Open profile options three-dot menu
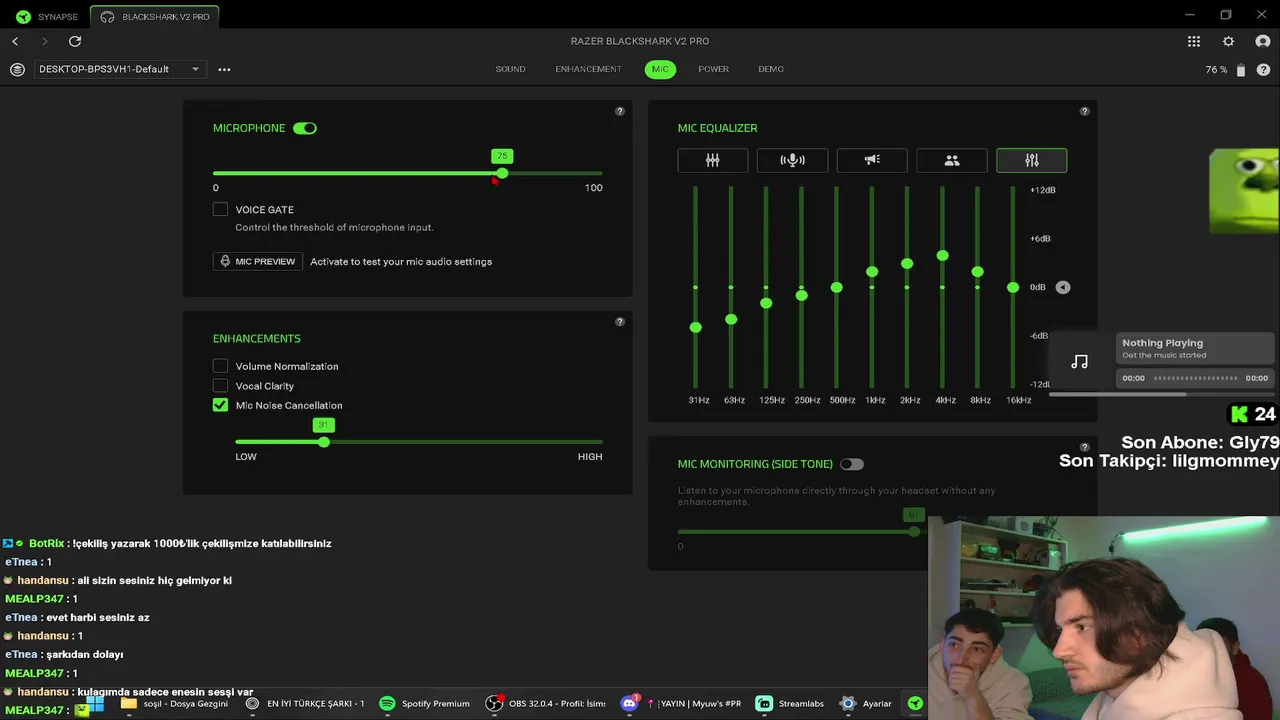Screen dimensions: 1280x720 (x=224, y=69)
